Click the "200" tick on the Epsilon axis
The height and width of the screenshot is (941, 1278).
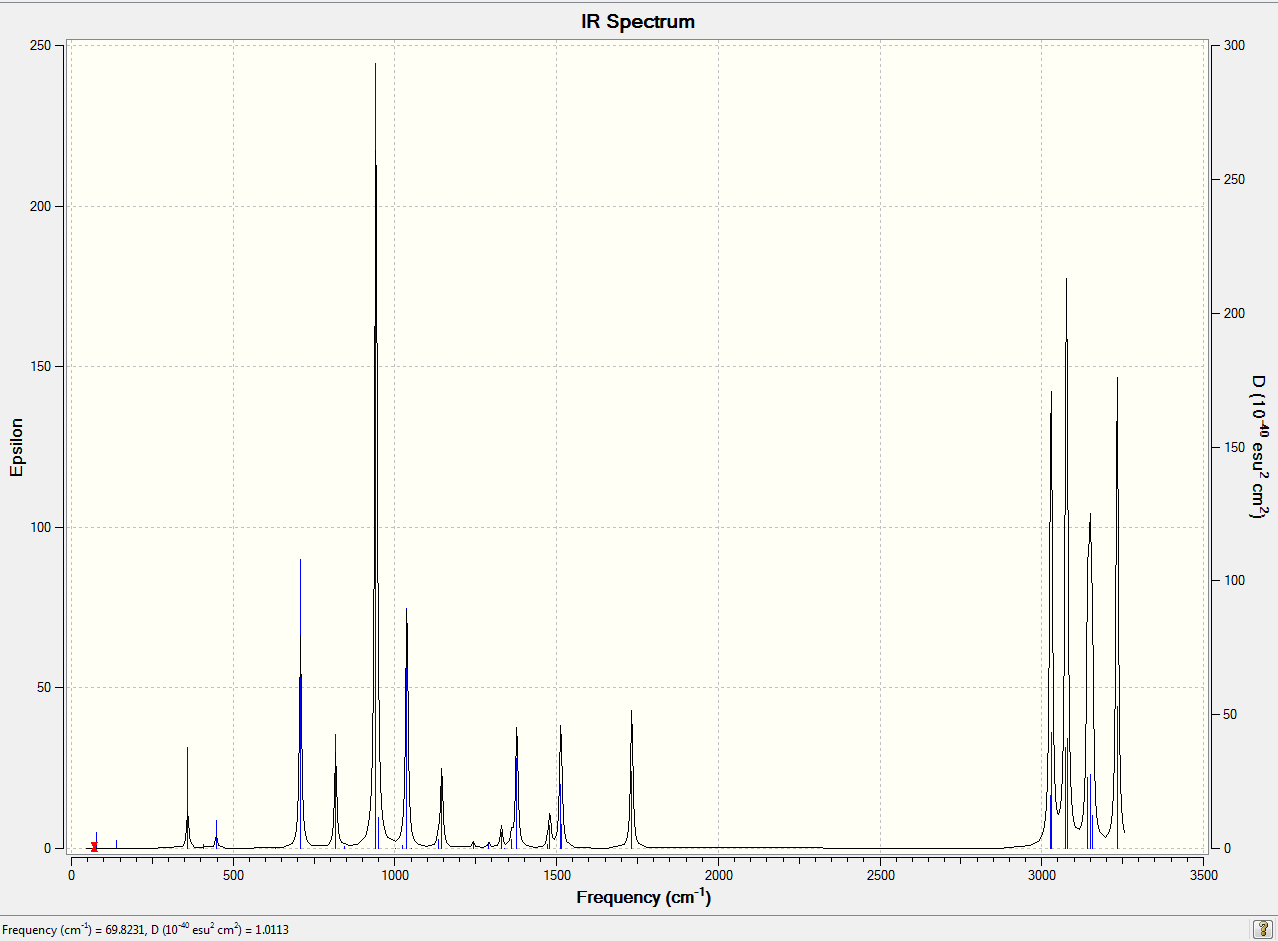[41, 206]
